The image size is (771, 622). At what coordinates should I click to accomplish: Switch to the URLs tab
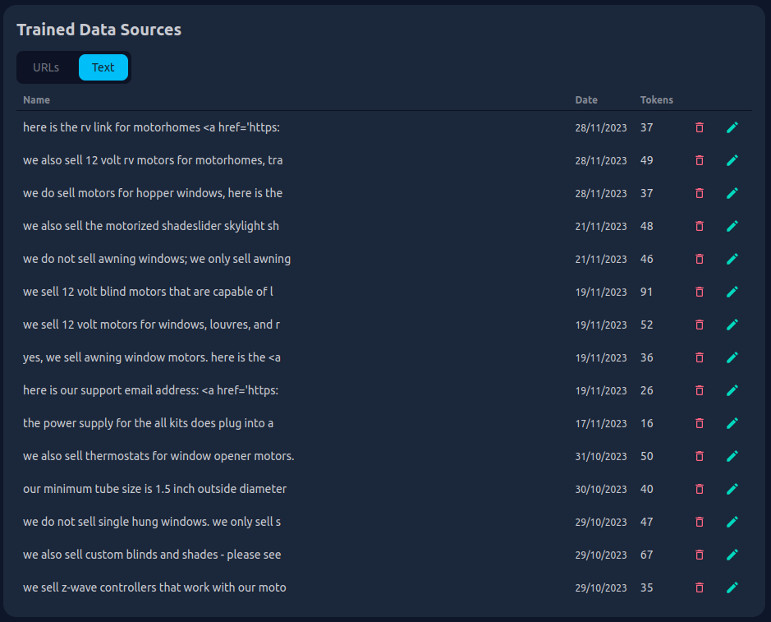pos(46,68)
